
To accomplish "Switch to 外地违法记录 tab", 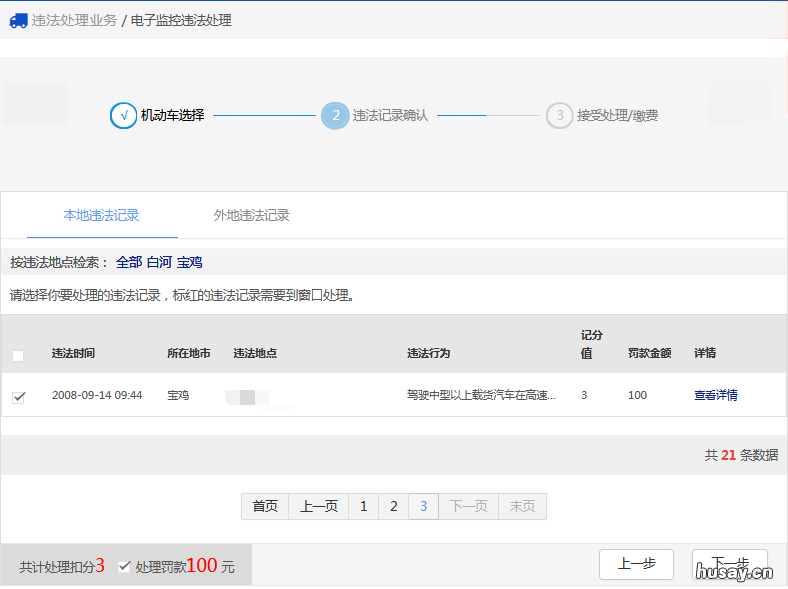I will pyautogui.click(x=251, y=215).
